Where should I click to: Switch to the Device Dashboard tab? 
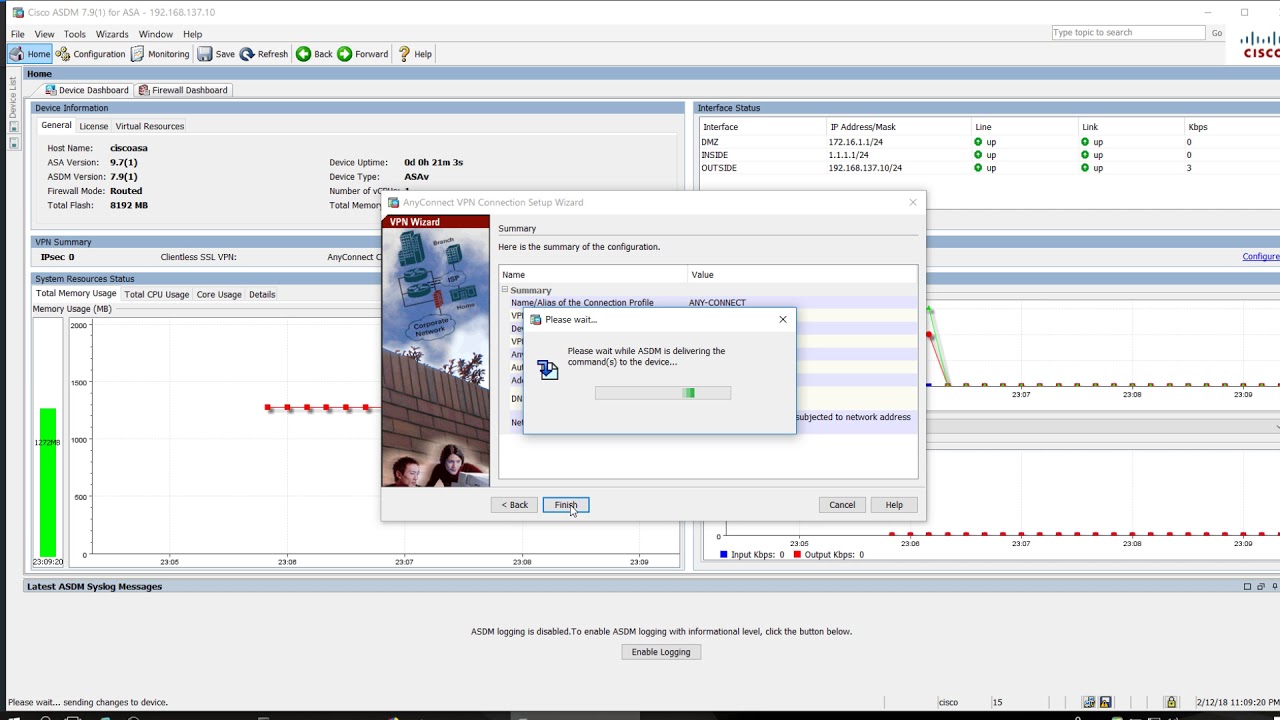point(87,90)
